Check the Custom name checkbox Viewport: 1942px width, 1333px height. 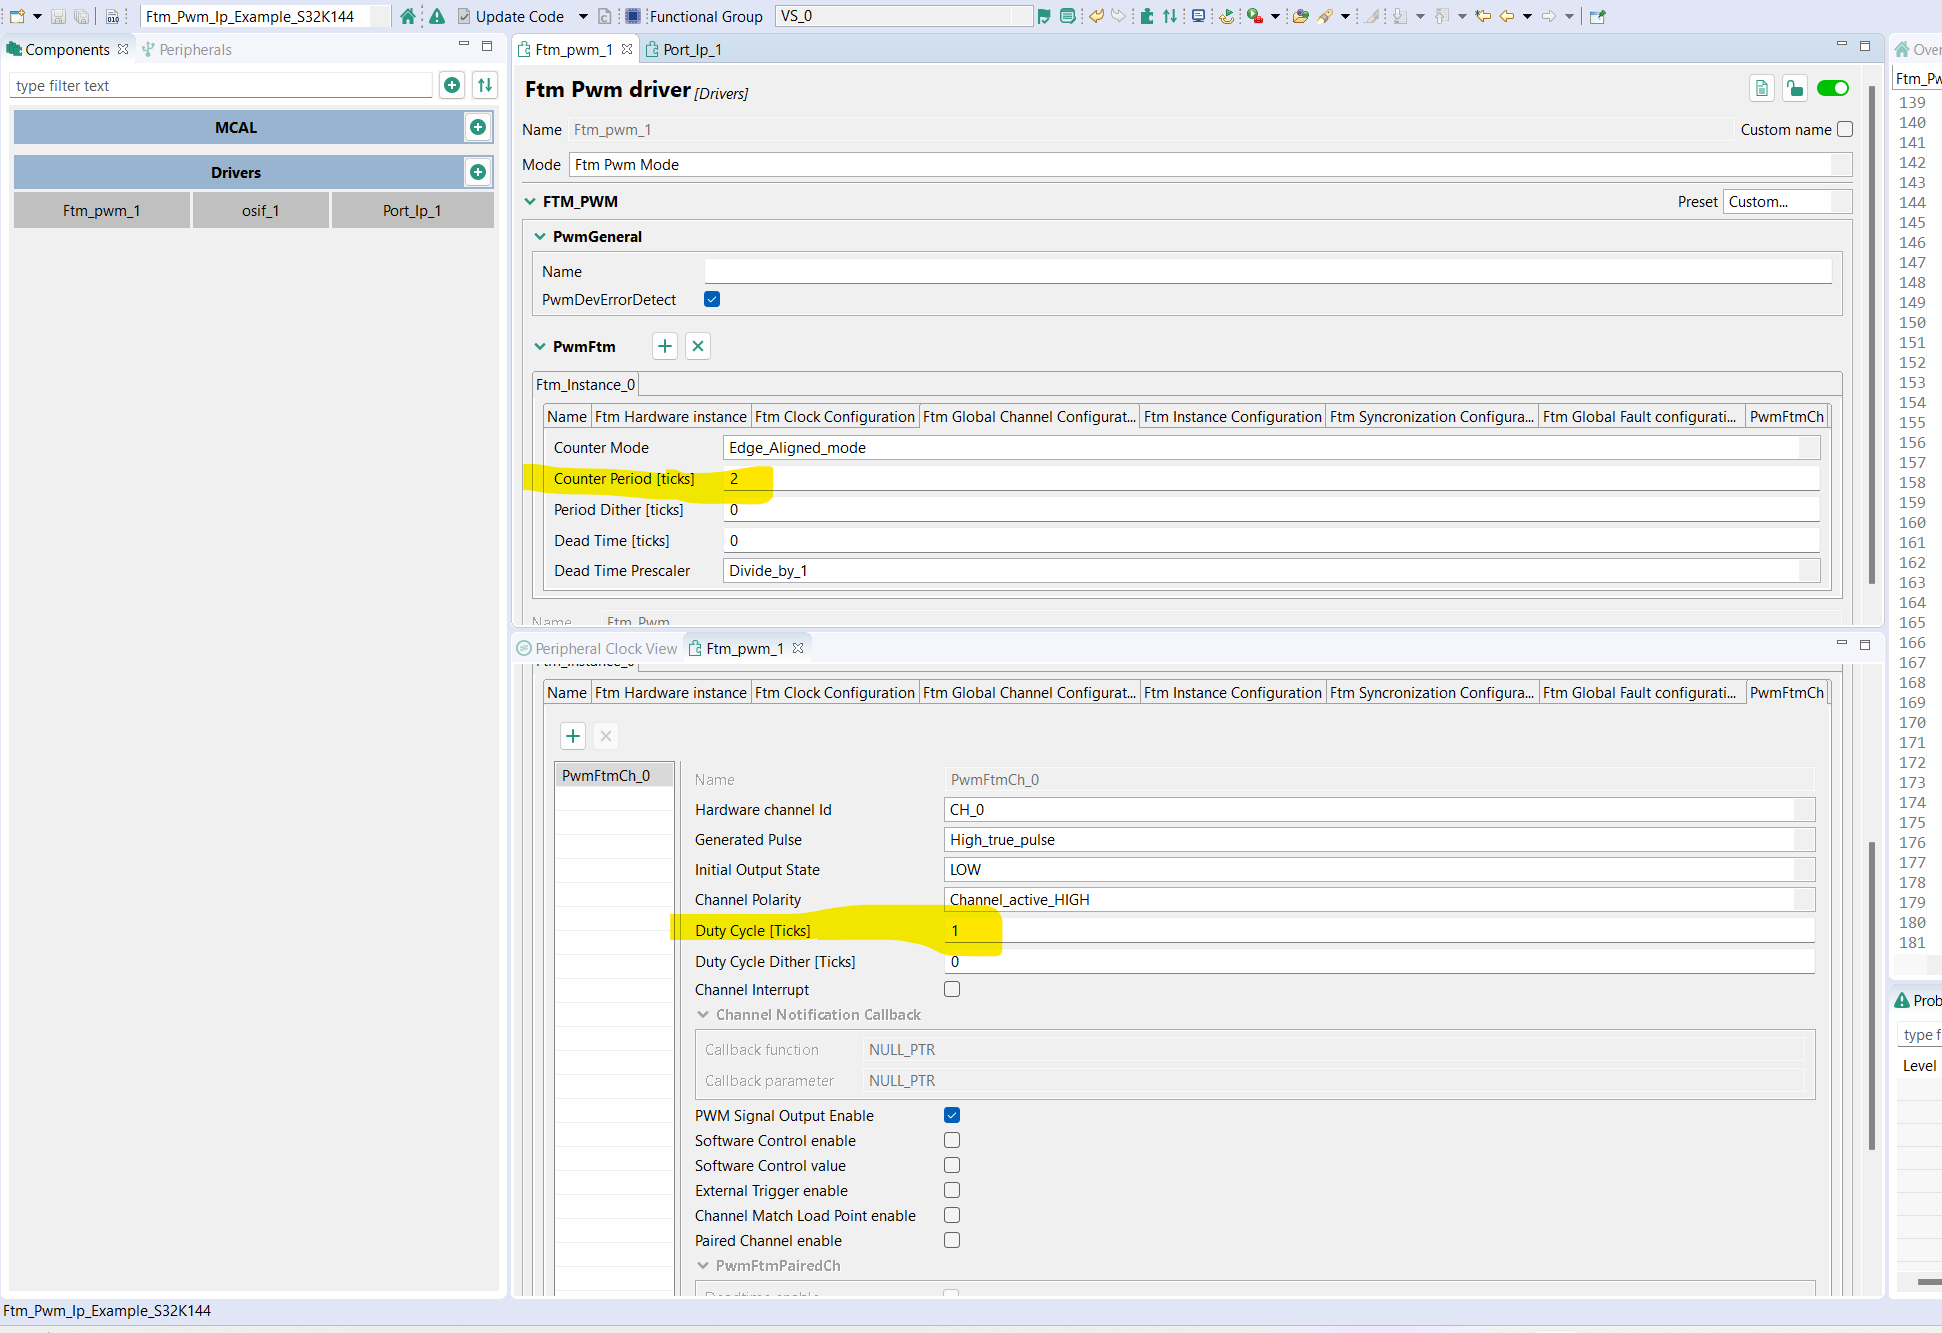click(x=1845, y=129)
